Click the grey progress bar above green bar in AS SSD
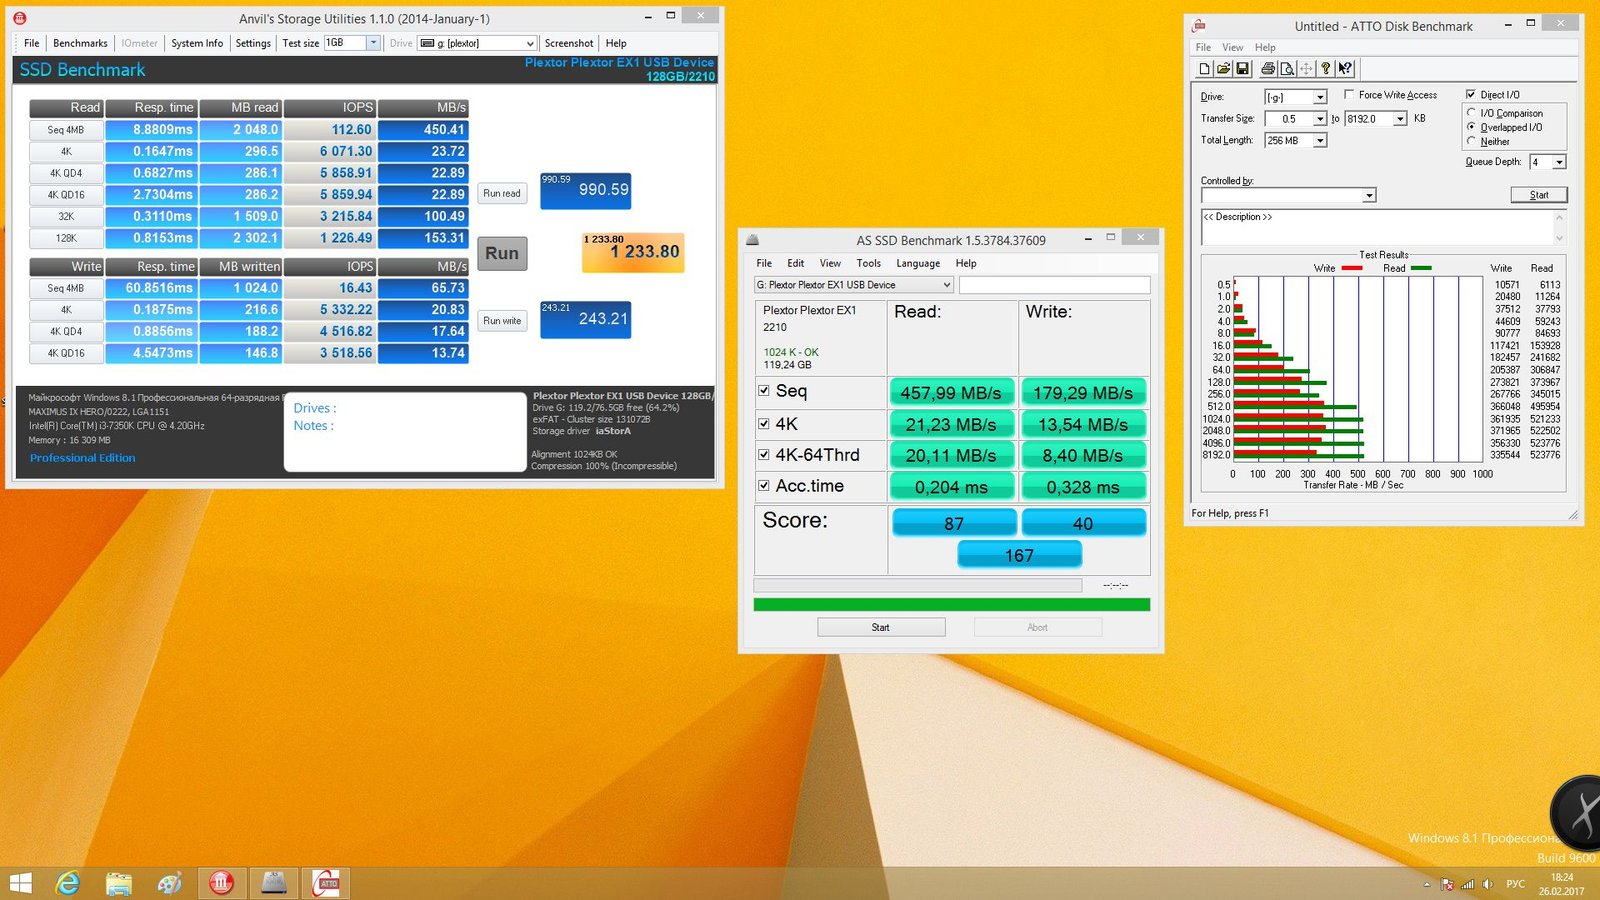 917,585
